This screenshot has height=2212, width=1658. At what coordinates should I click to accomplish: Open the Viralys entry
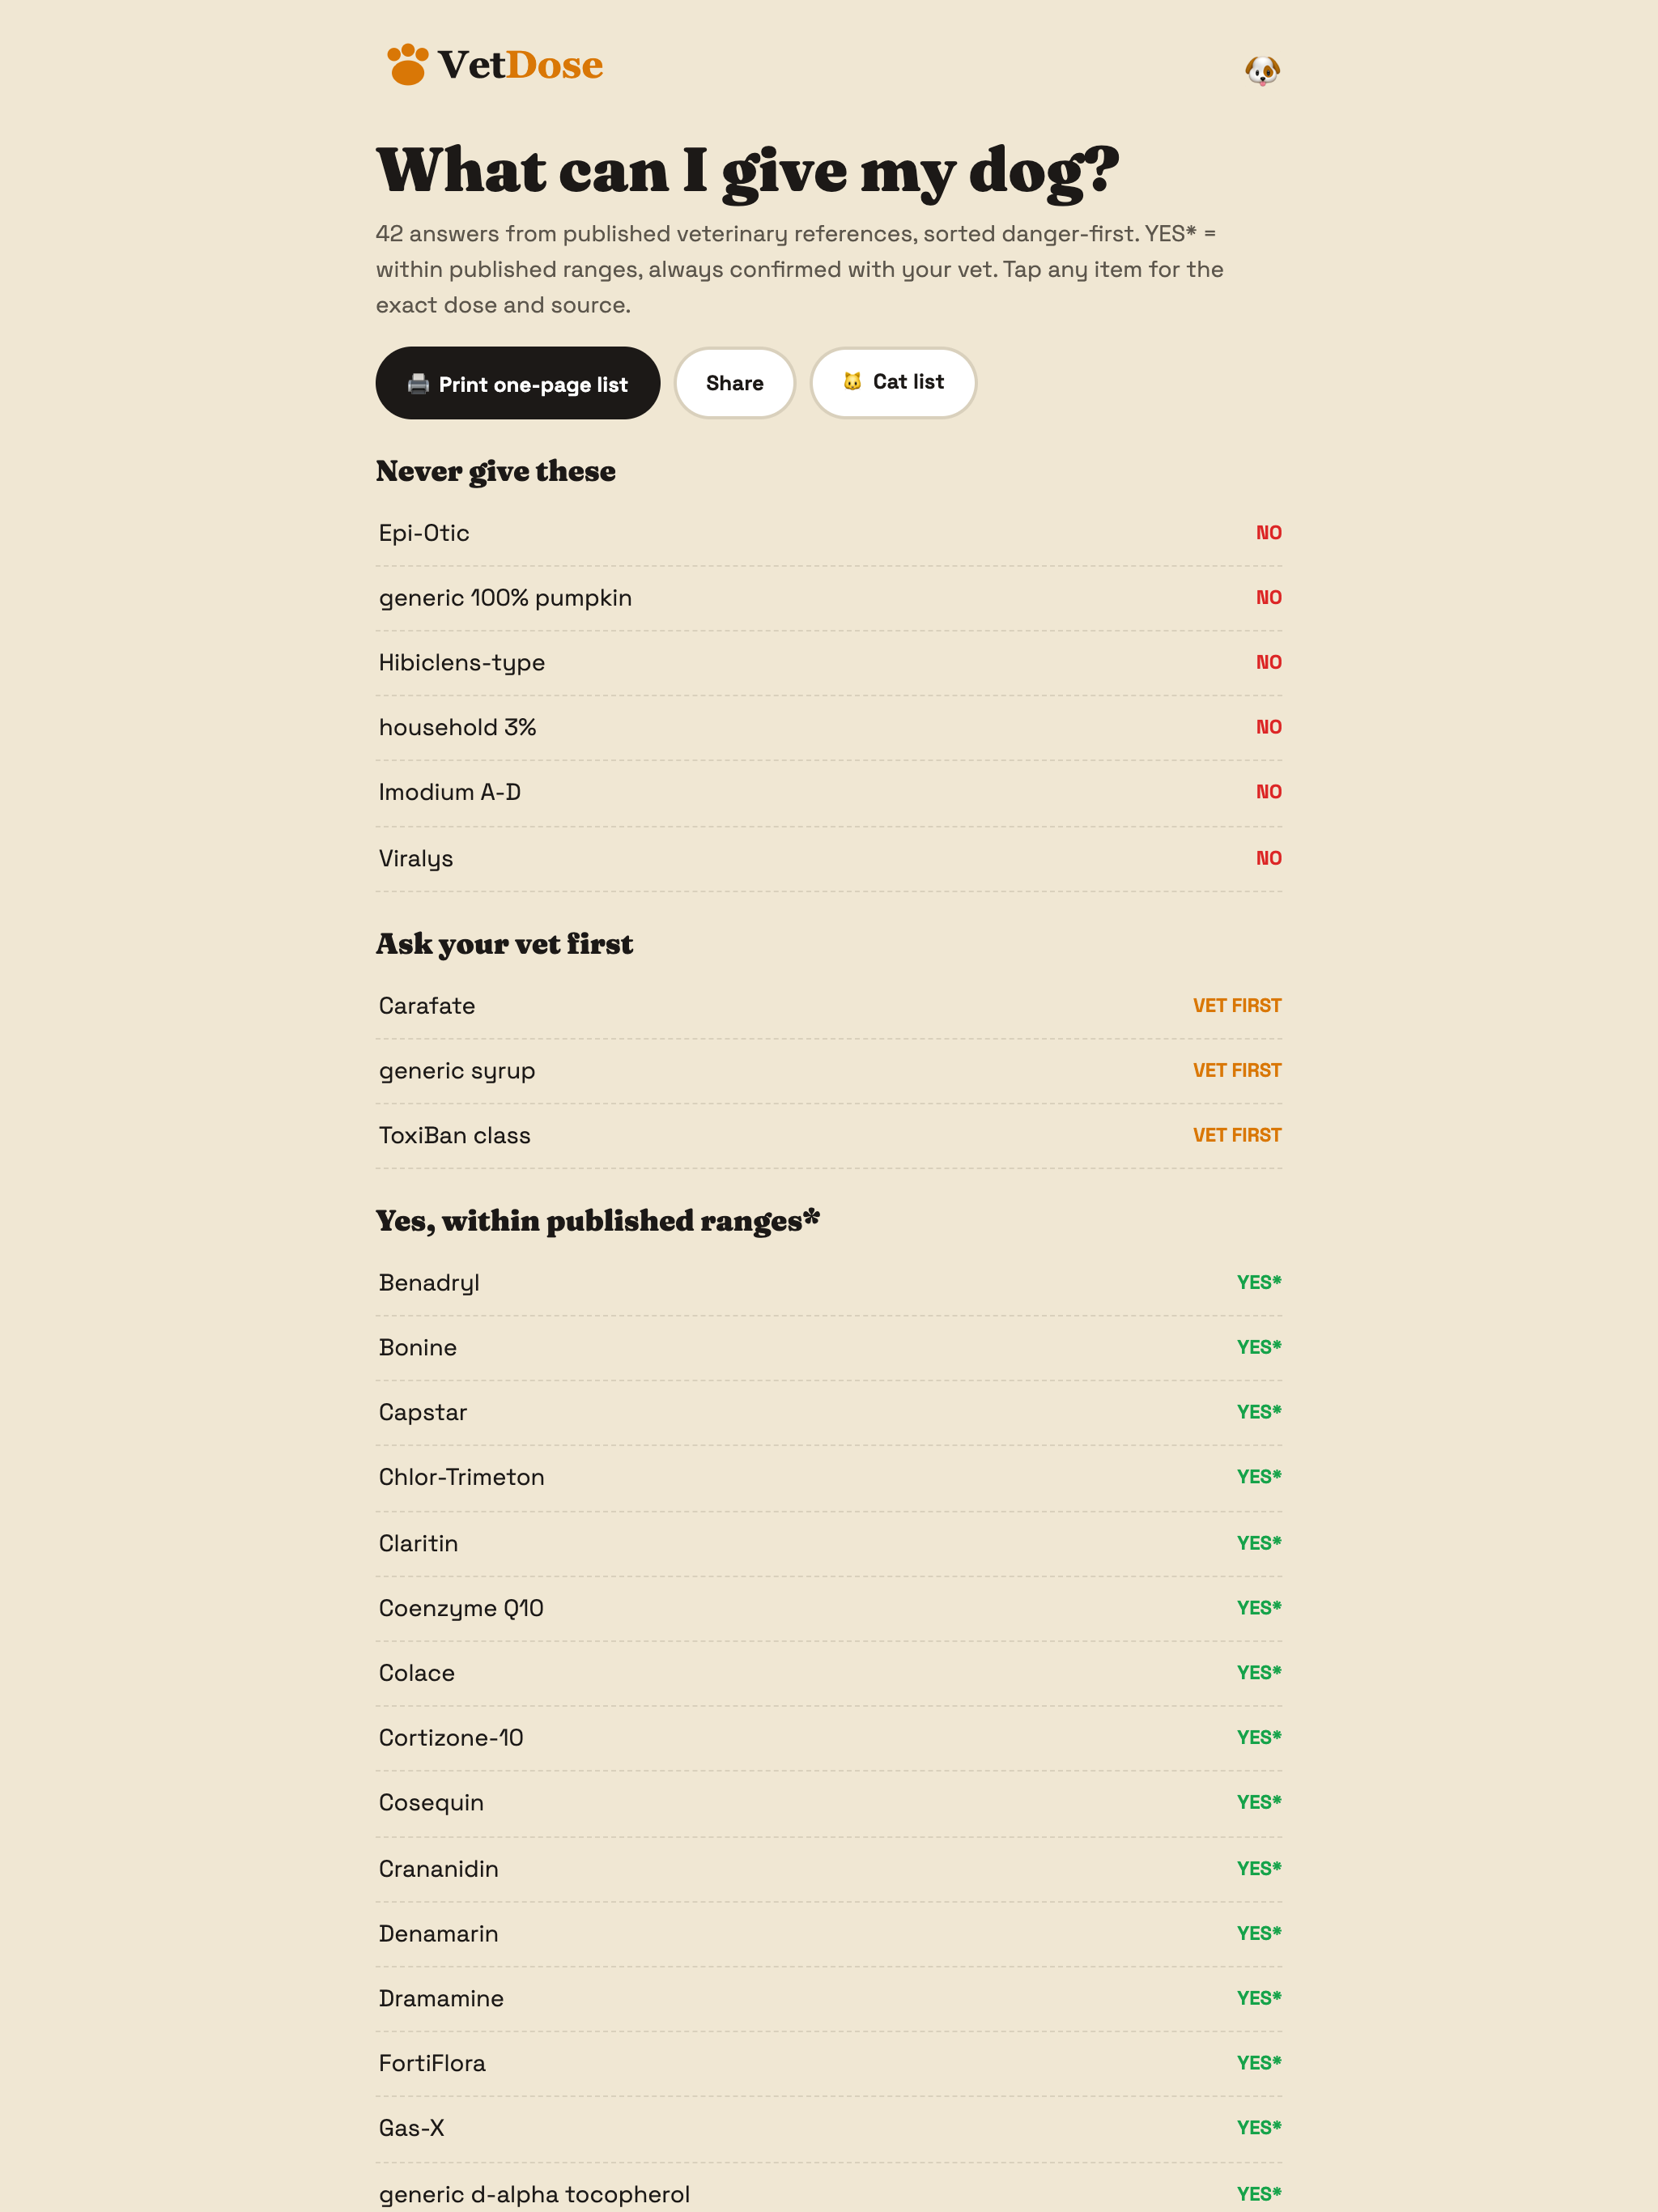829,859
